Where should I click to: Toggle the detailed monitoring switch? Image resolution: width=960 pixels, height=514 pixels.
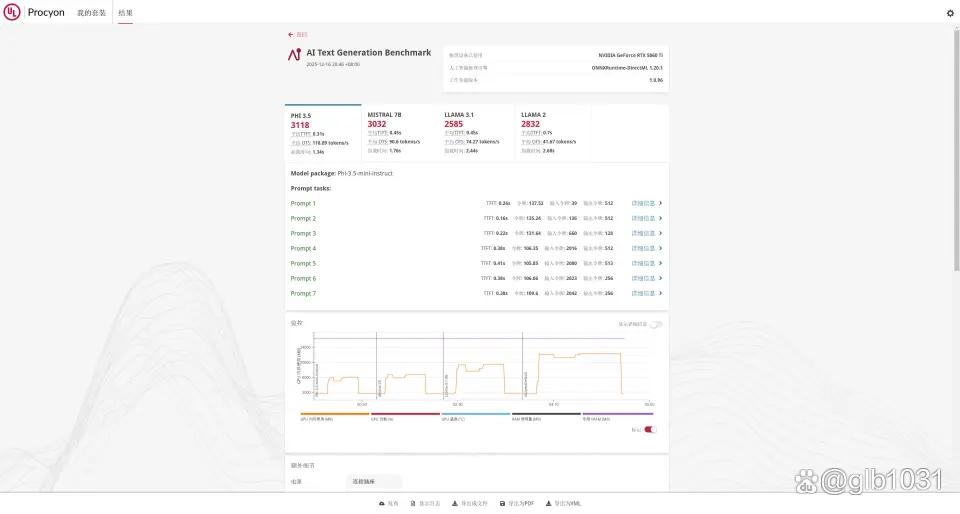(x=656, y=324)
